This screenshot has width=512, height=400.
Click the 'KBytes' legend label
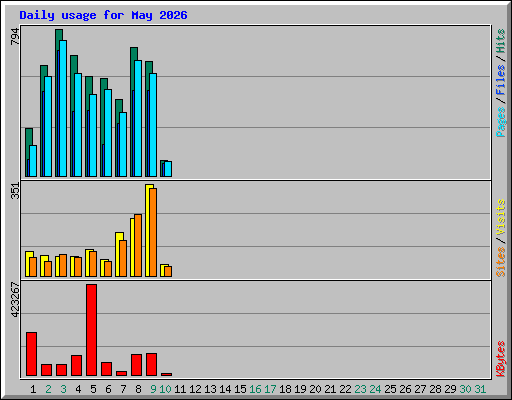[500, 359]
